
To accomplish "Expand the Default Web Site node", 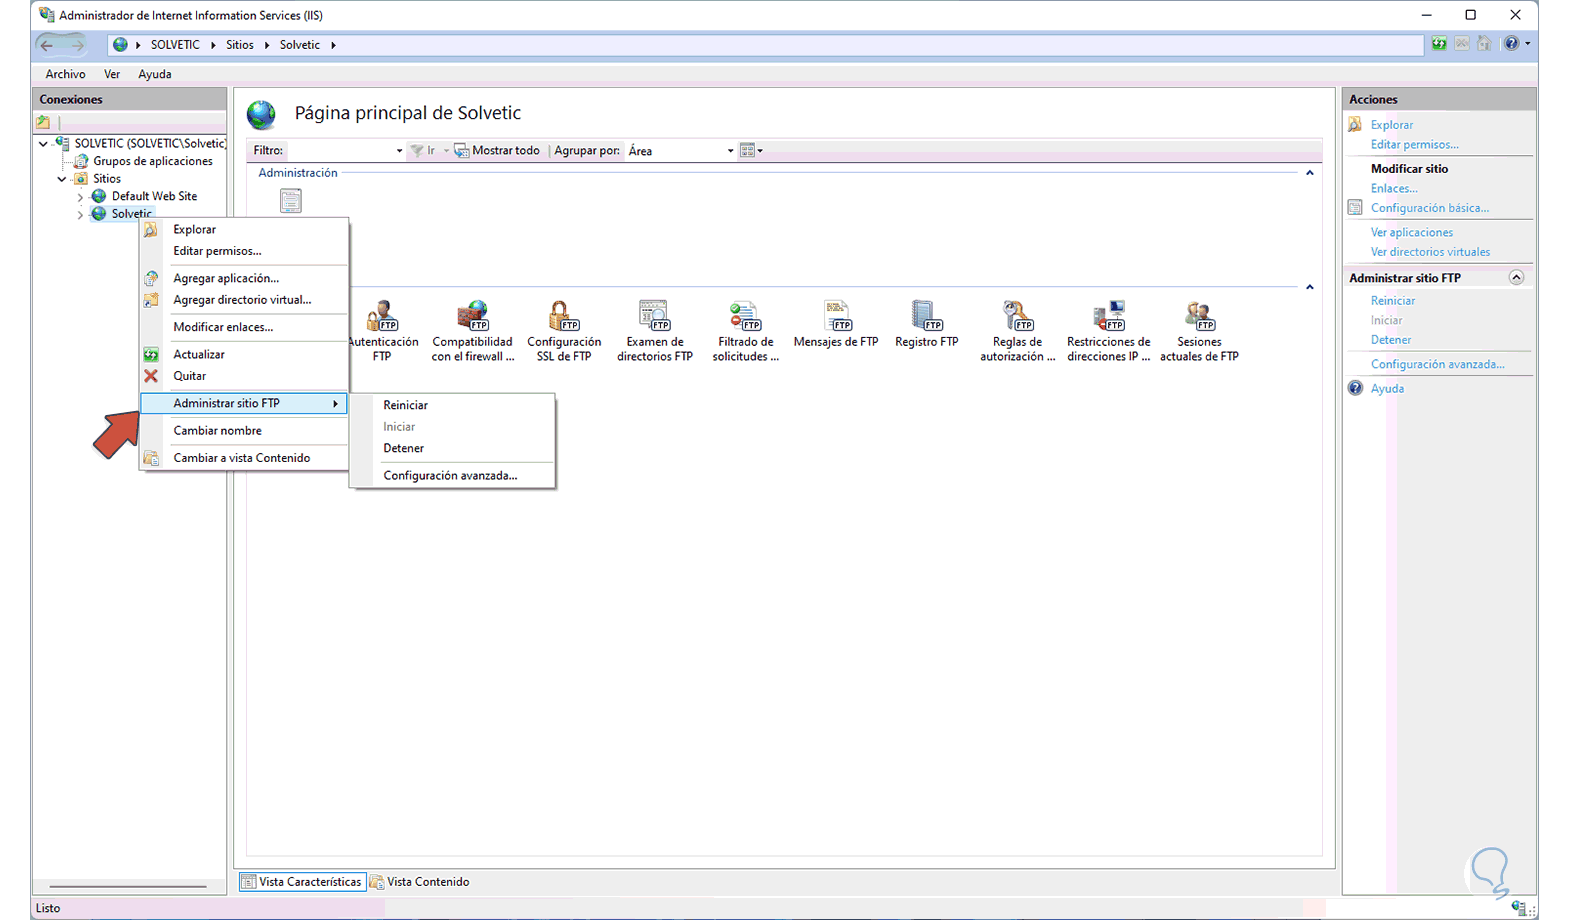I will tap(80, 197).
